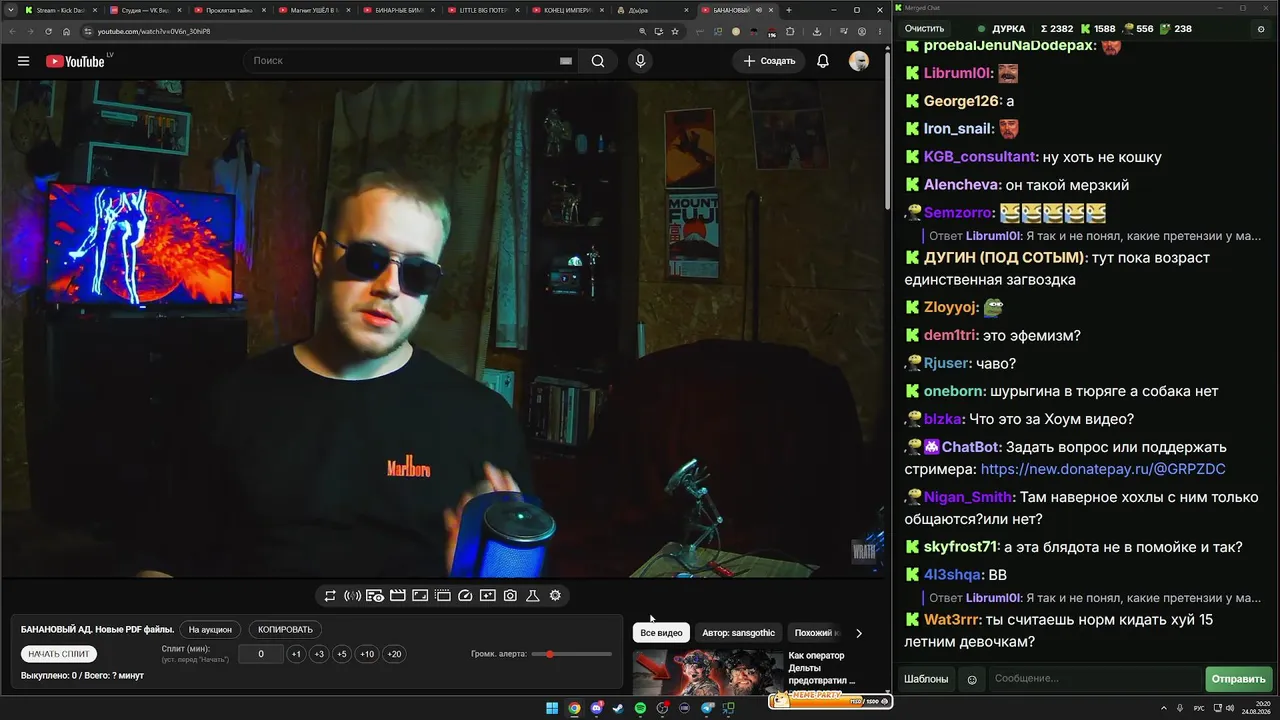This screenshot has height=720, width=1280.
Task: Click the Создать create button
Action: point(769,61)
